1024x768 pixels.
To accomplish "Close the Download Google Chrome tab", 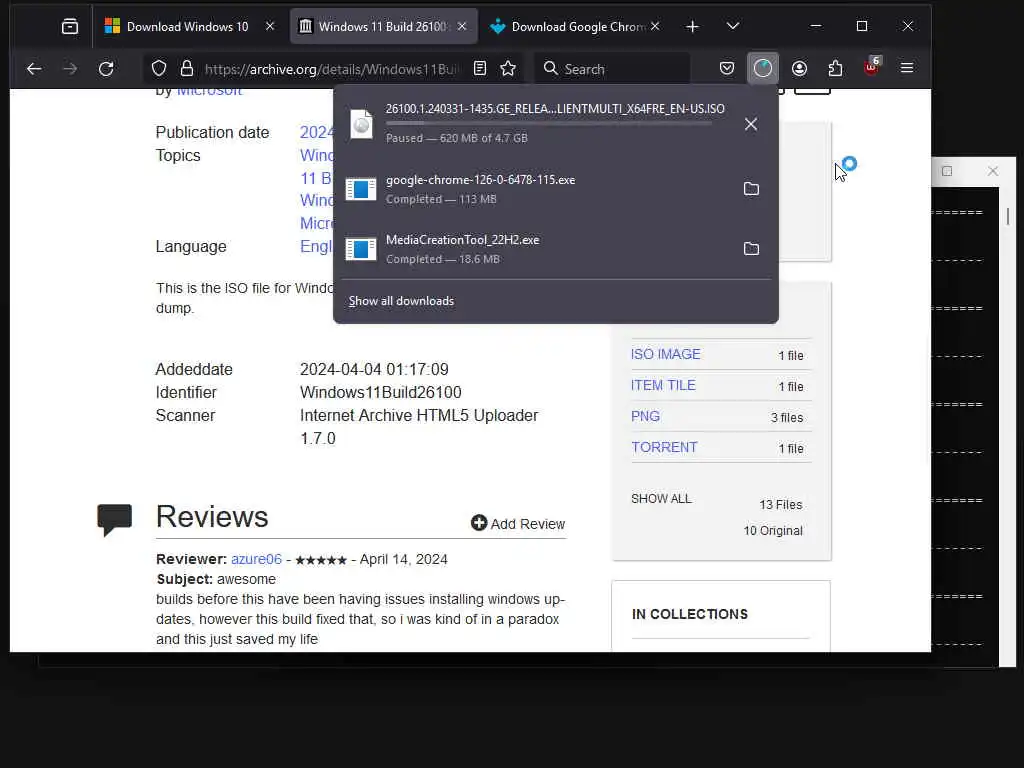I will pyautogui.click(x=655, y=26).
